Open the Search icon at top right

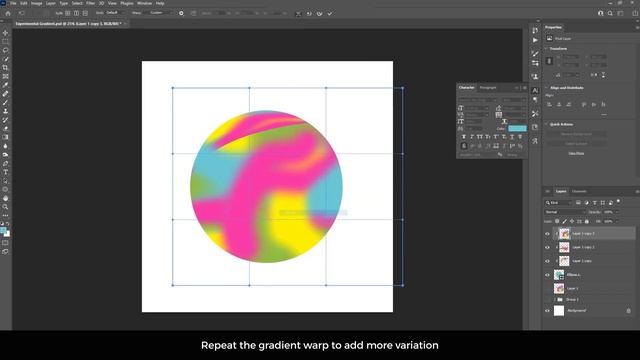pos(610,13)
